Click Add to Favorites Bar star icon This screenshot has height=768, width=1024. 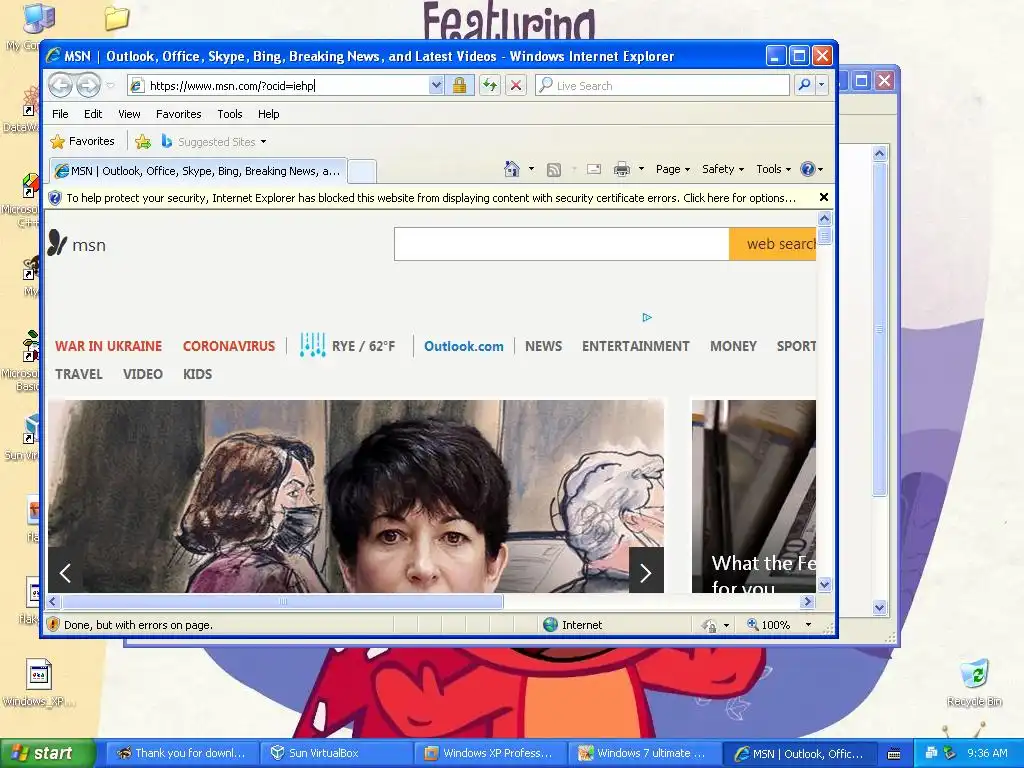click(x=143, y=141)
